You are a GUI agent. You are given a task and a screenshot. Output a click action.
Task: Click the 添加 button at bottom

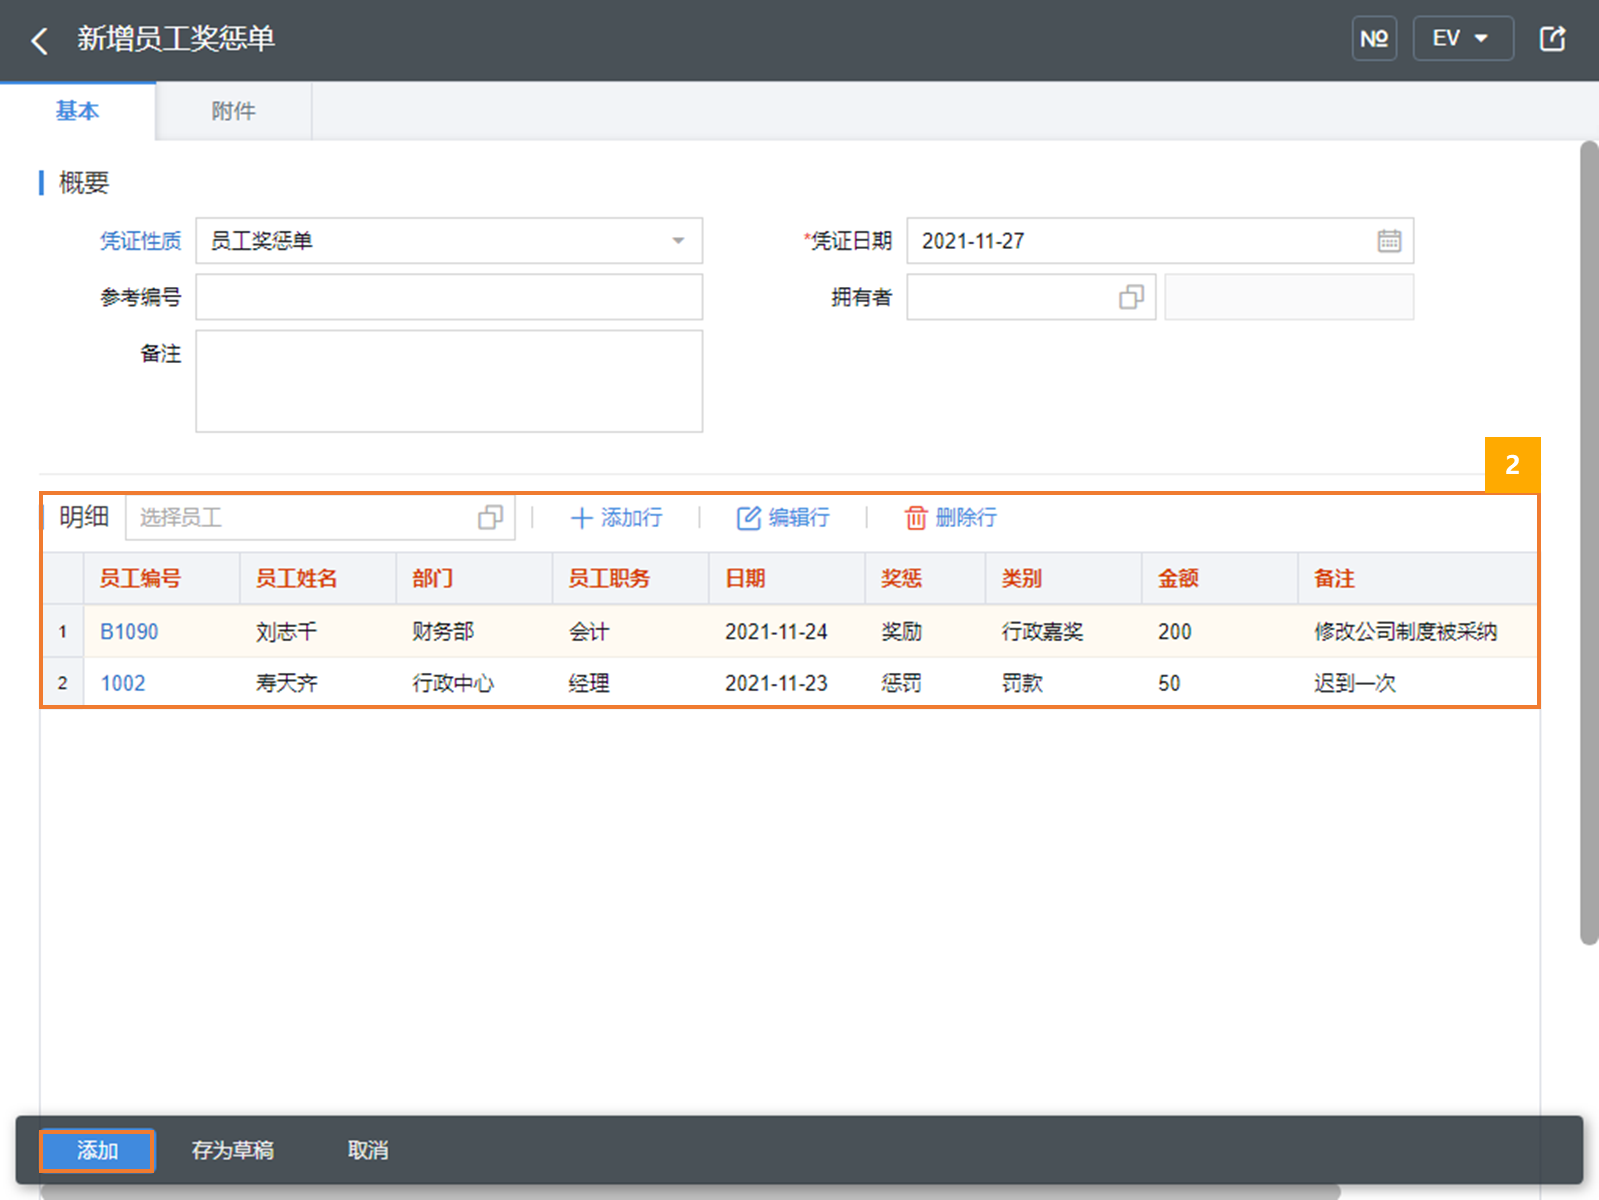pos(97,1151)
